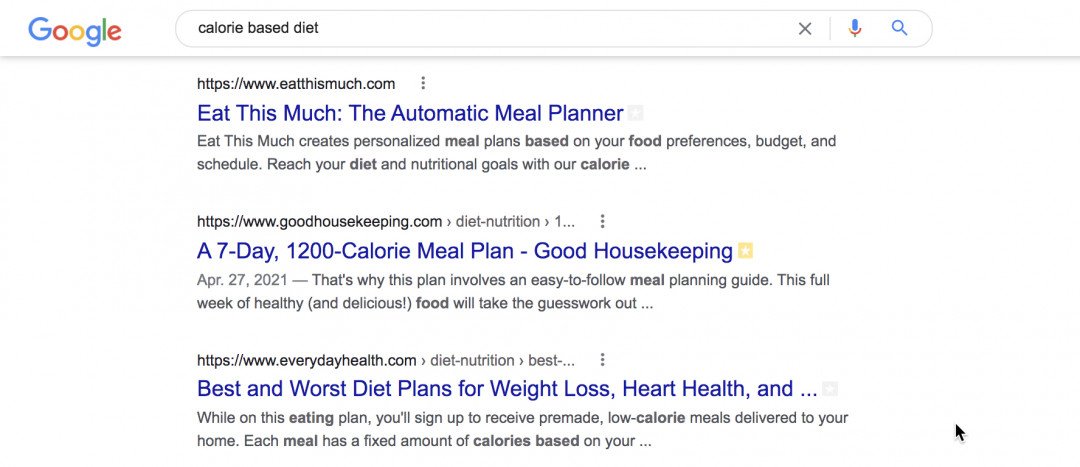1080x467 pixels.
Task: Open the three-dot menu next to eatthismuch.com
Action: pos(423,83)
